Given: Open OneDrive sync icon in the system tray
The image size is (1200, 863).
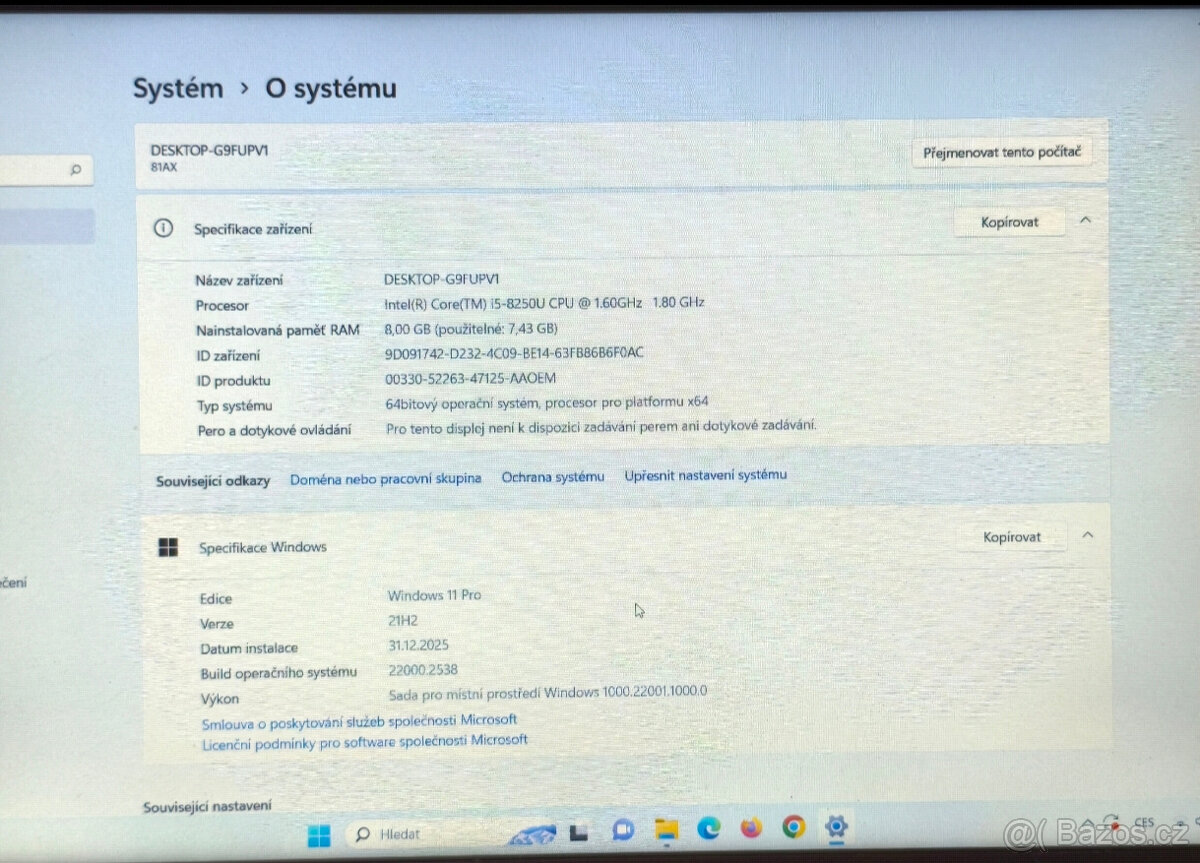Looking at the screenshot, I should (1112, 824).
